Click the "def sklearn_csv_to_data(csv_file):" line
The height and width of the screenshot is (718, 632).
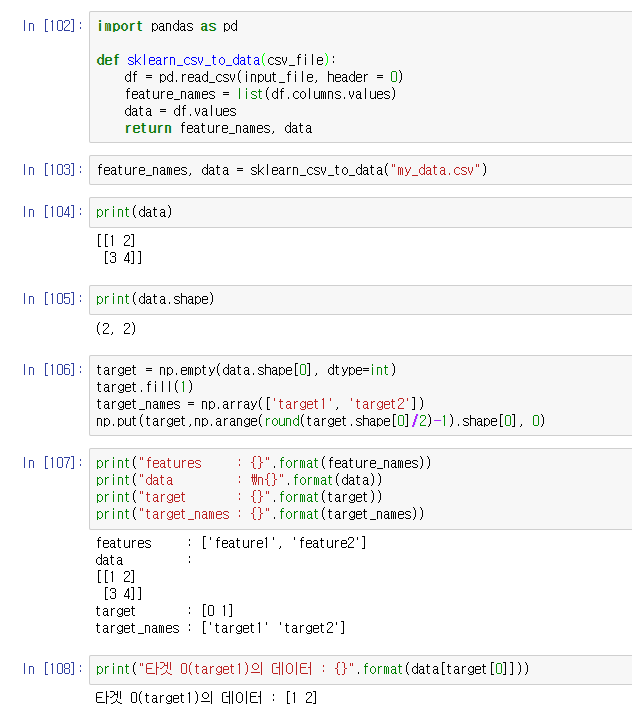click(216, 60)
